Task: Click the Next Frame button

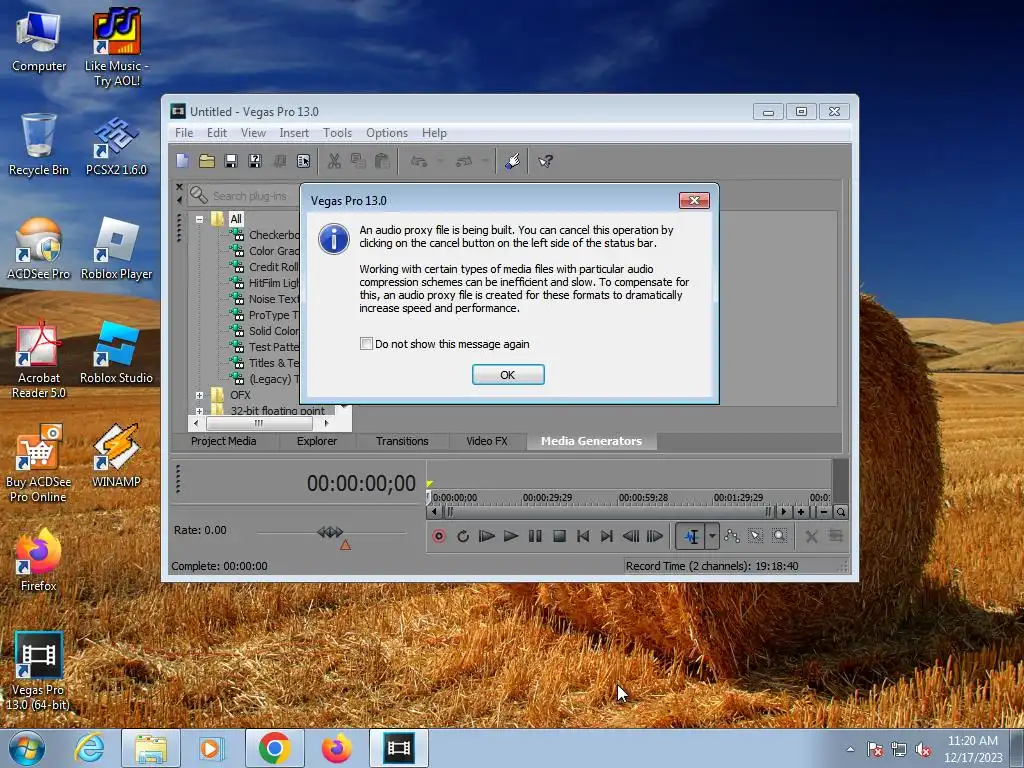Action: coord(654,536)
